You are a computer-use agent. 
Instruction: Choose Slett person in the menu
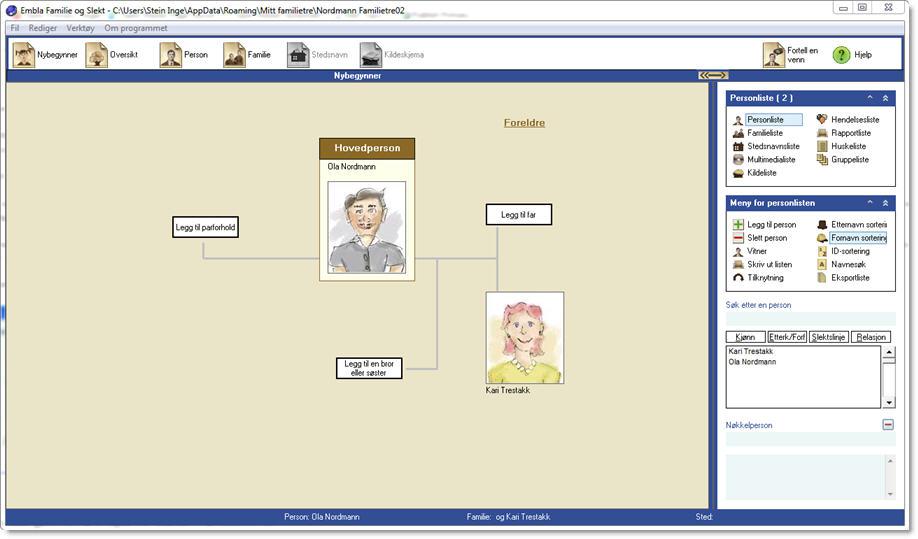767,239
